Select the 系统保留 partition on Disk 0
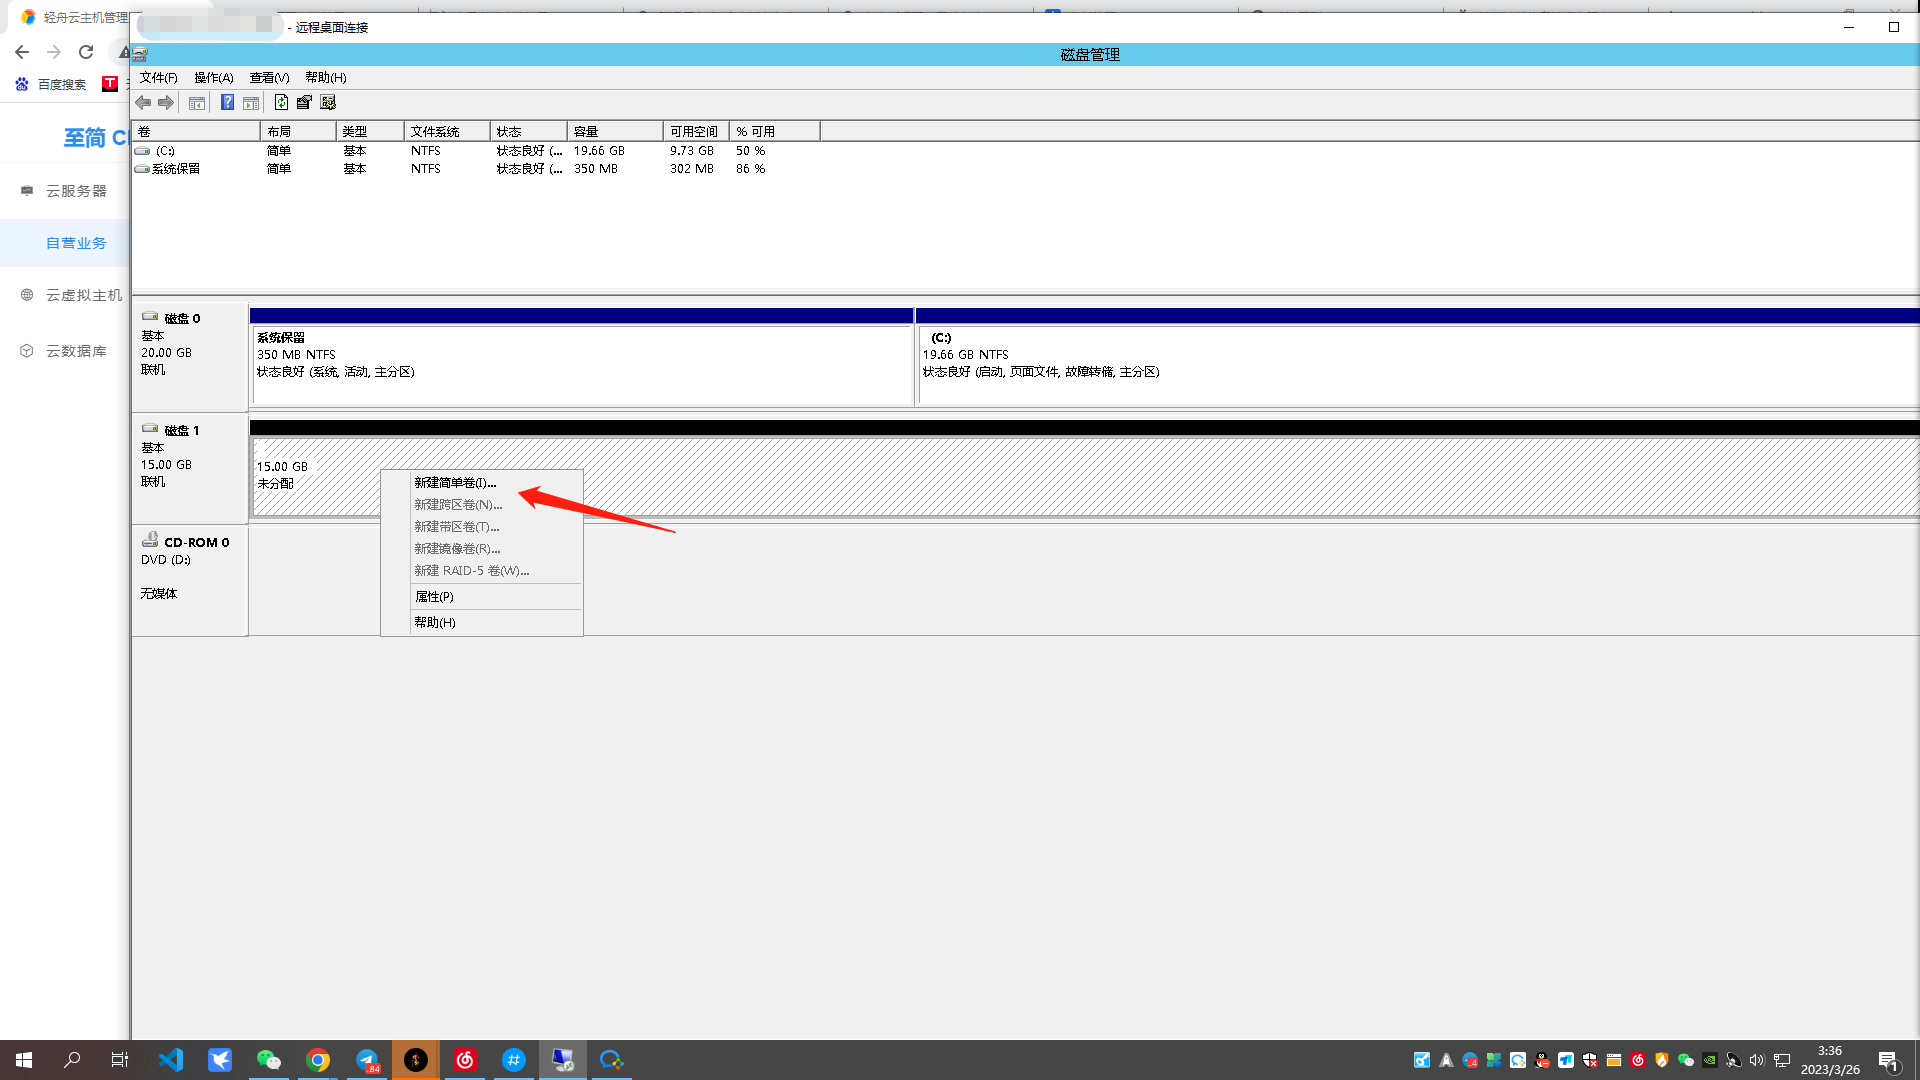 click(580, 365)
